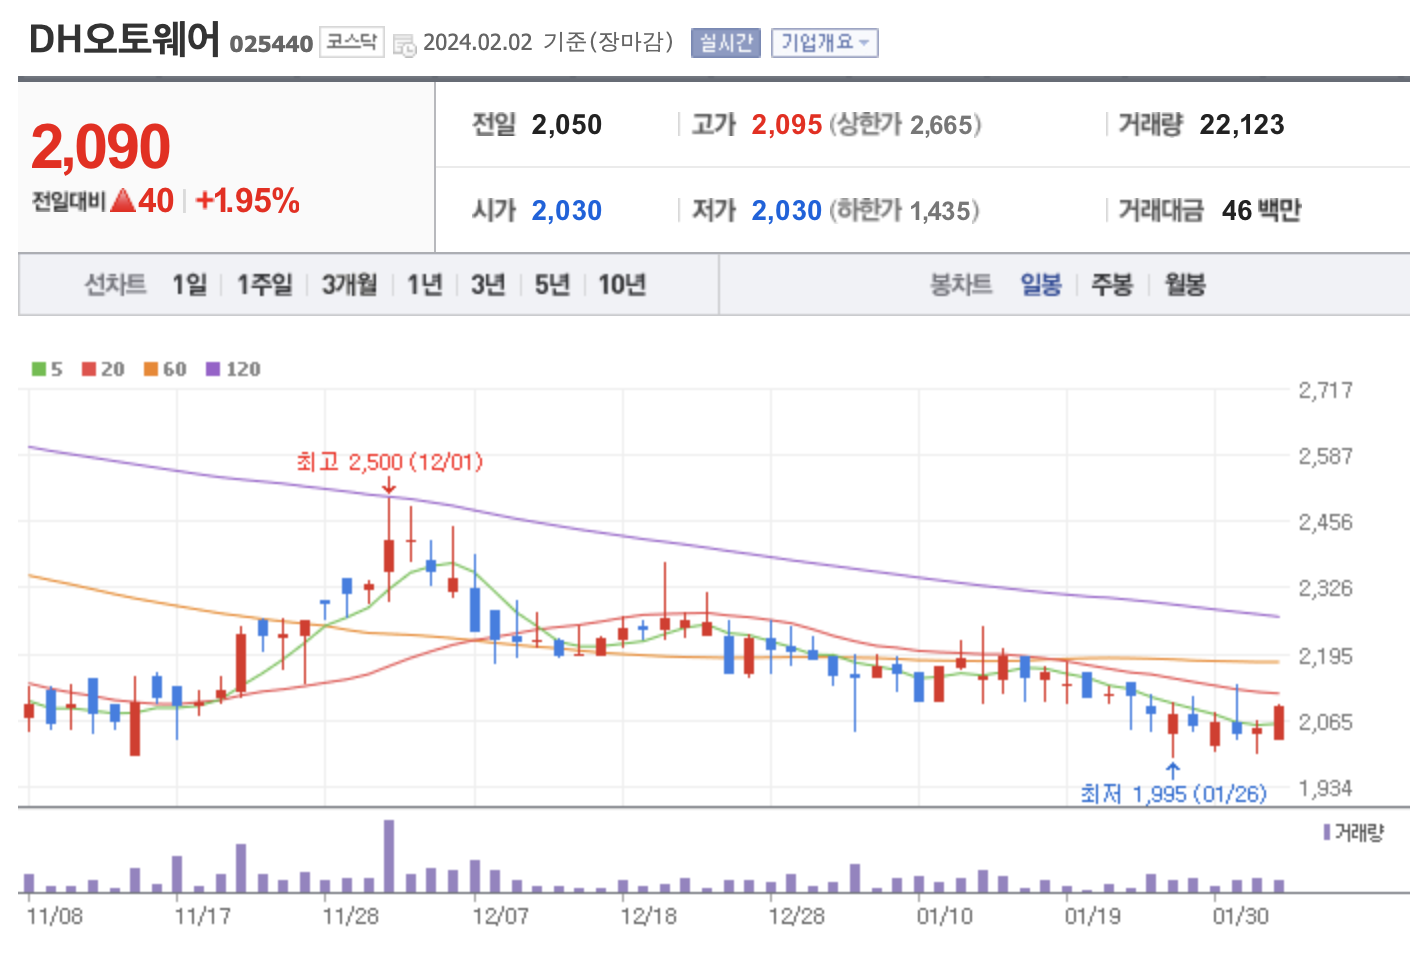Image resolution: width=1410 pixels, height=956 pixels.
Task: Click the current price 2,090
Action: click(x=101, y=147)
